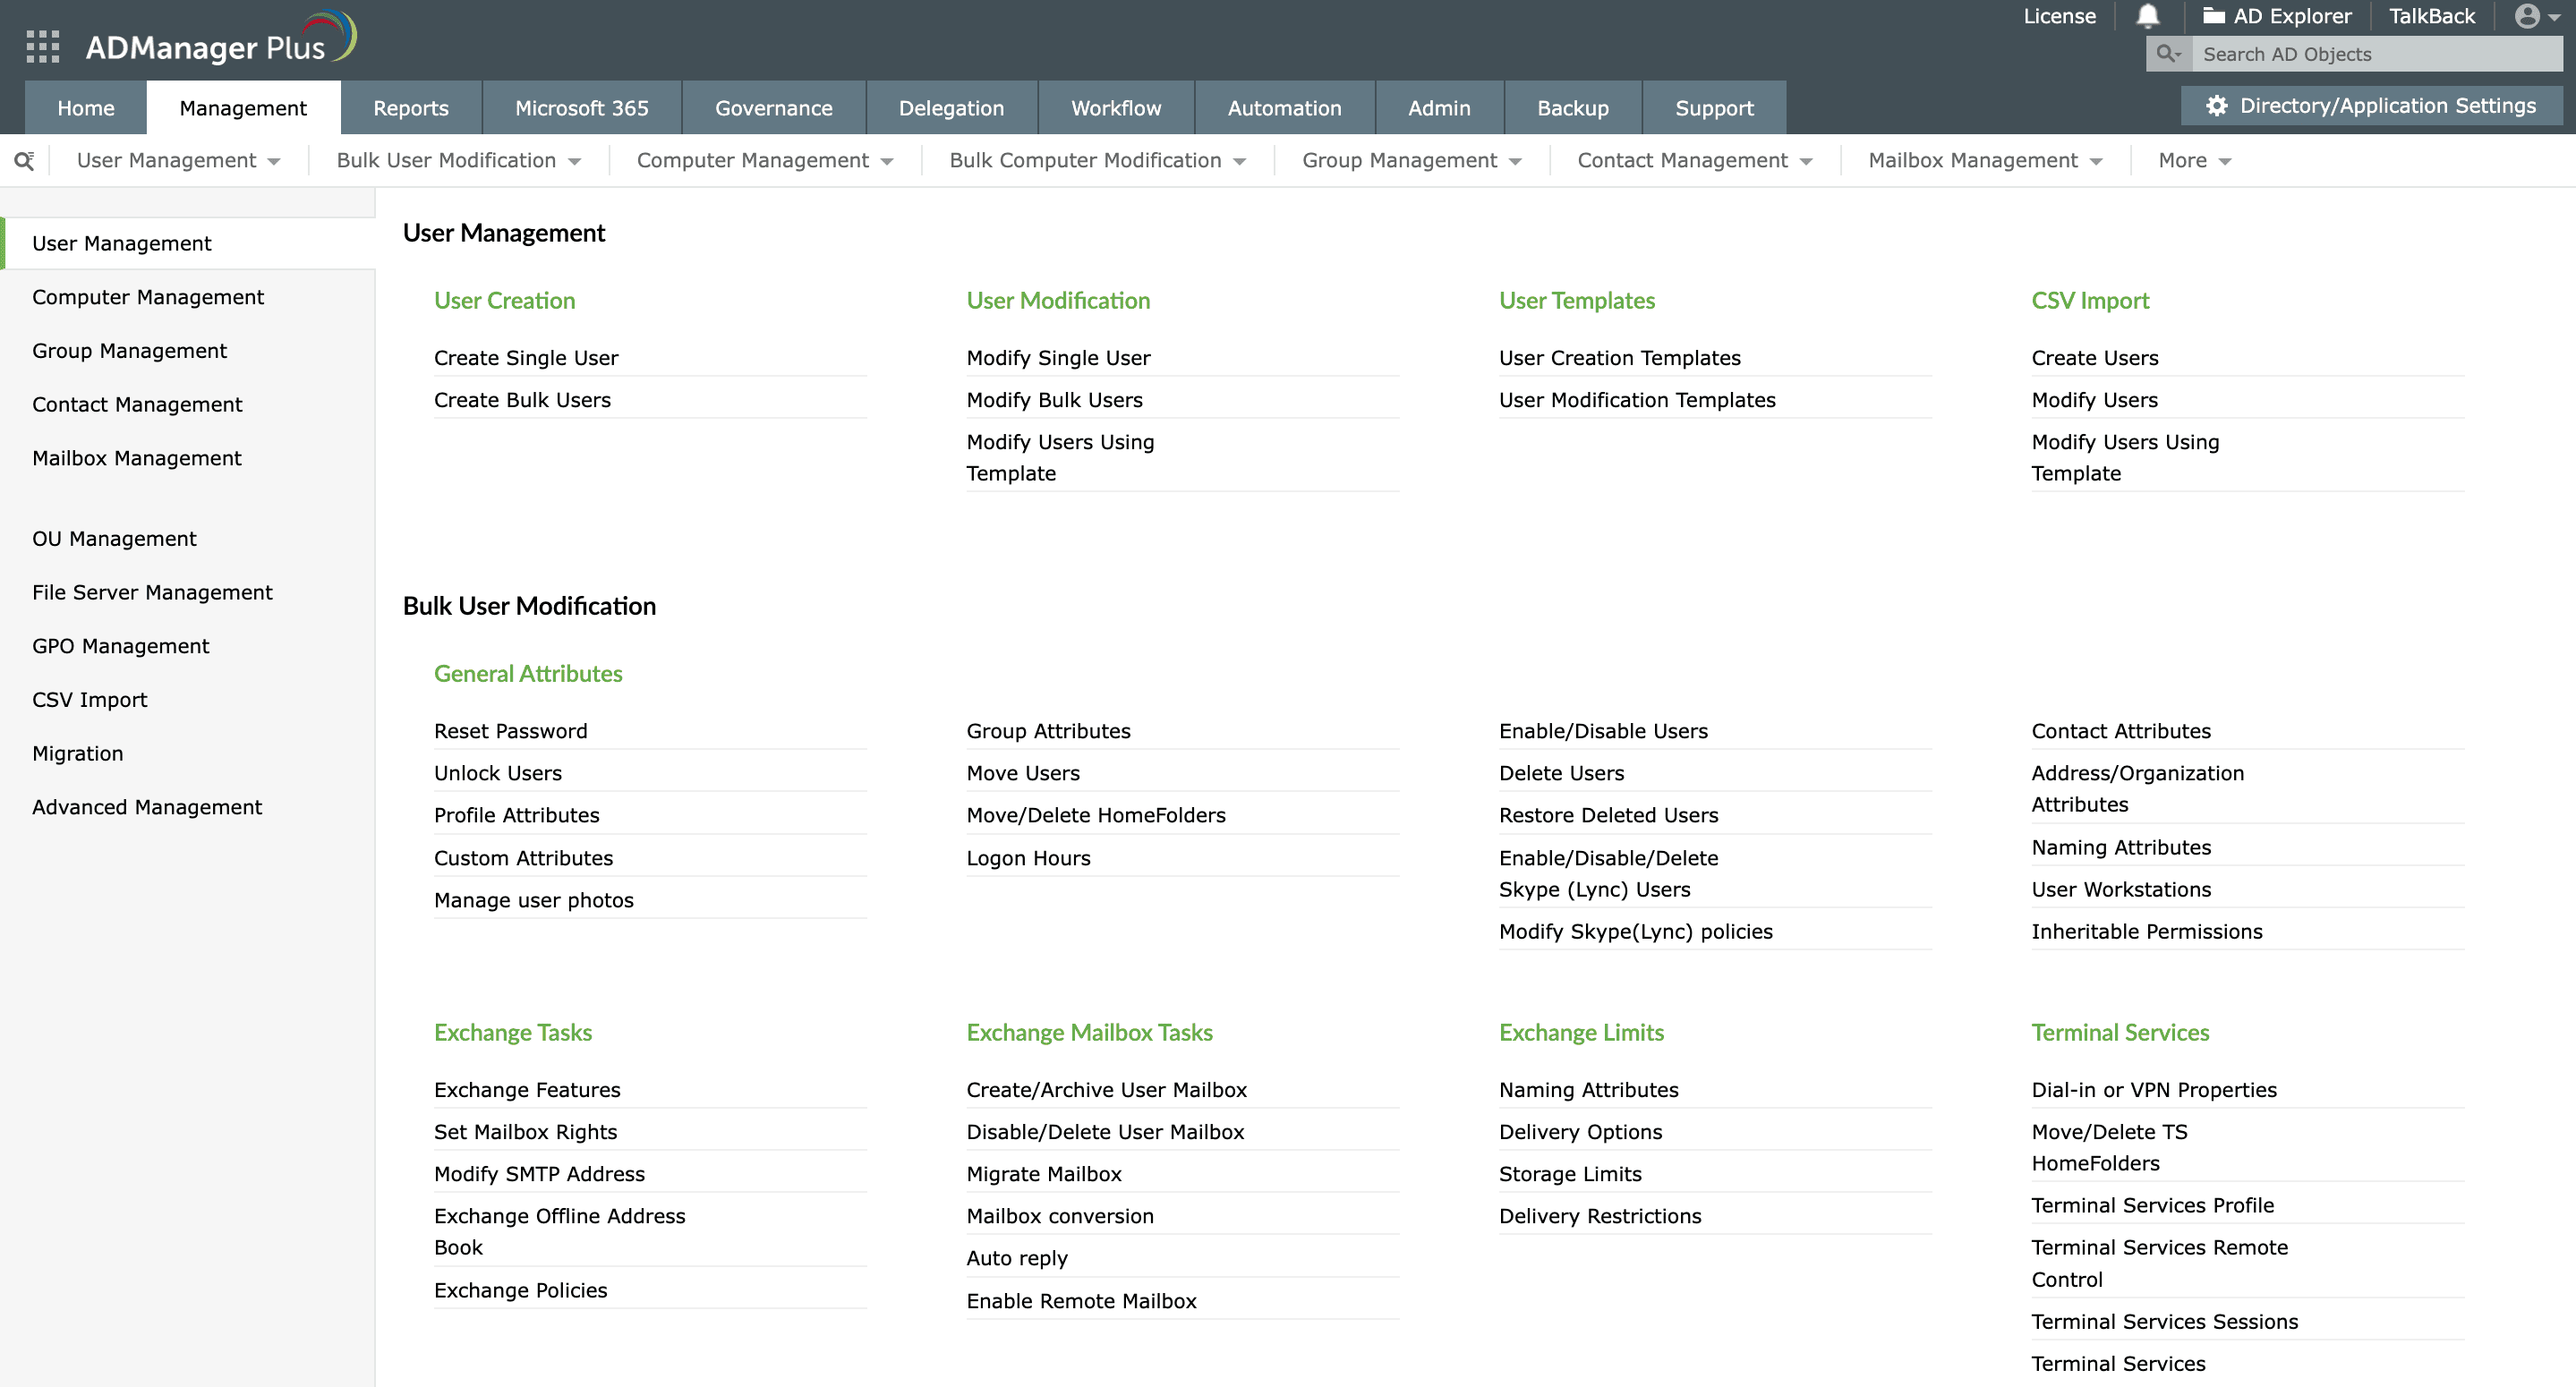Click the submenu search icon at the left
Image resolution: width=2576 pixels, height=1387 pixels.
pyautogui.click(x=24, y=161)
